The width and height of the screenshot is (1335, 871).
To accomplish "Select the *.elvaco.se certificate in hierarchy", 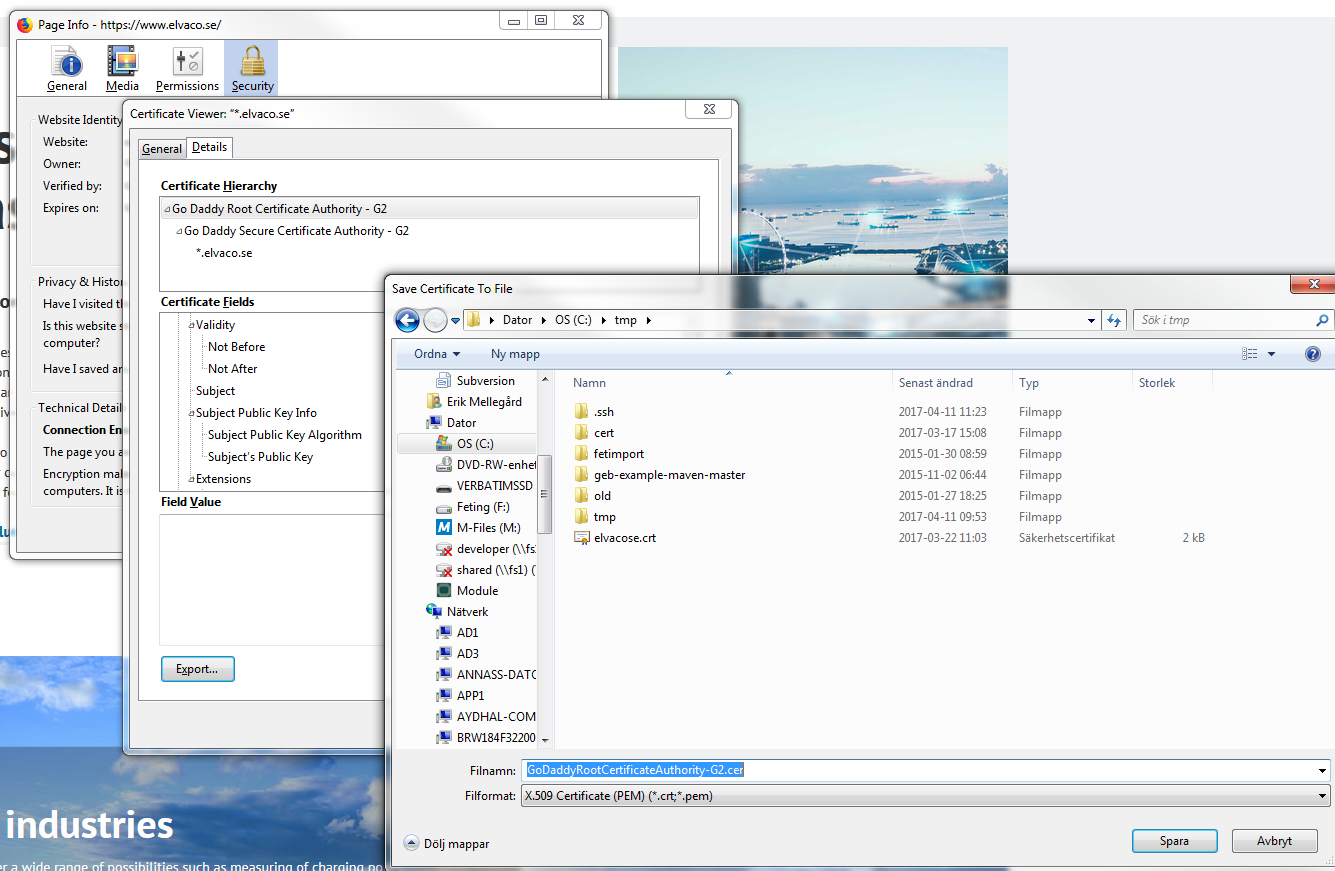I will [x=224, y=253].
